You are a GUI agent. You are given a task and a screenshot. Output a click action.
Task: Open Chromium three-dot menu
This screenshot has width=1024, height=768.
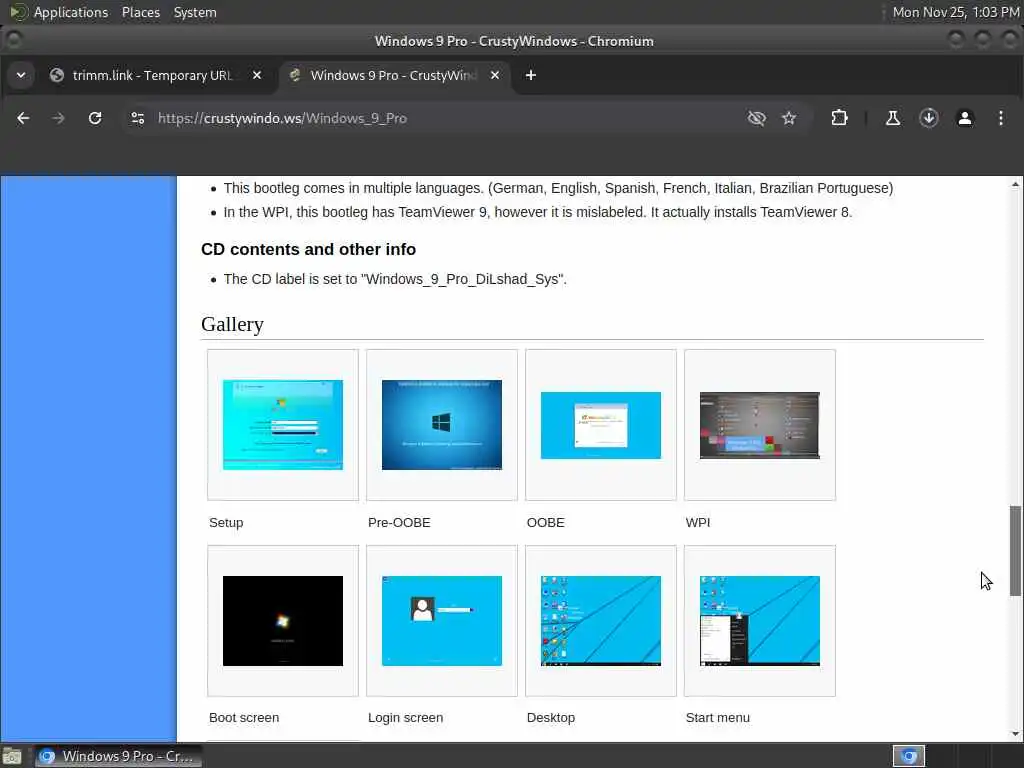pos(1000,118)
